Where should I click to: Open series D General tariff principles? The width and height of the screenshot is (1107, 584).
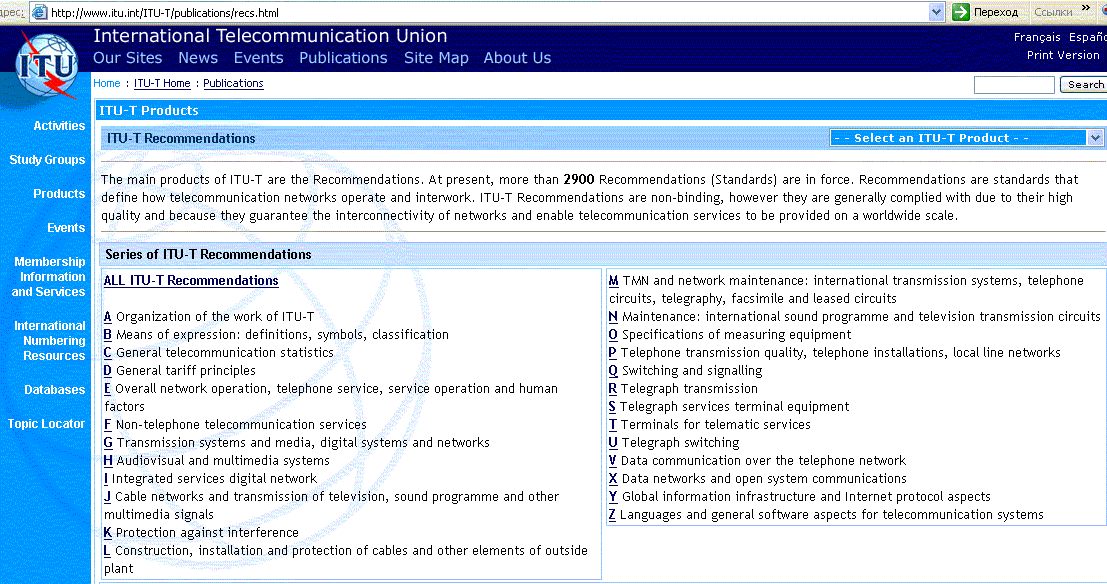(107, 371)
